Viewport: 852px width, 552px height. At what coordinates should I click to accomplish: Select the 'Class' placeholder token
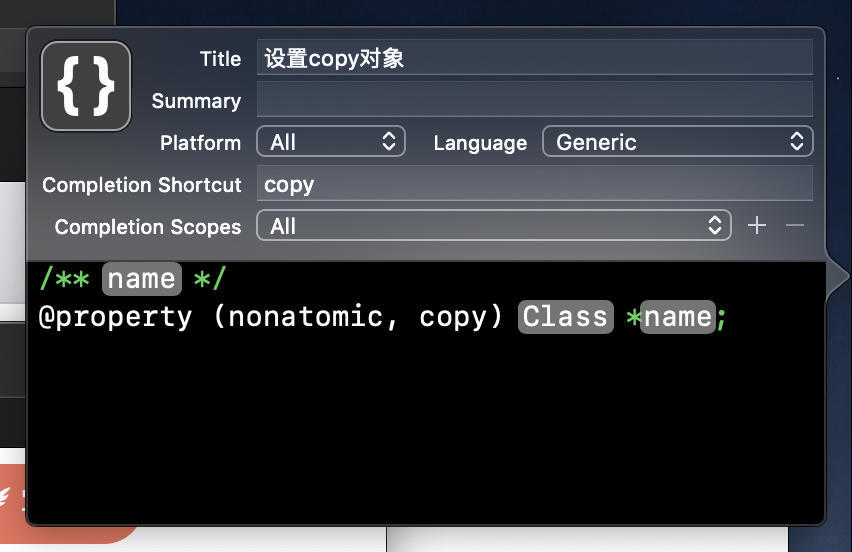[x=566, y=317]
